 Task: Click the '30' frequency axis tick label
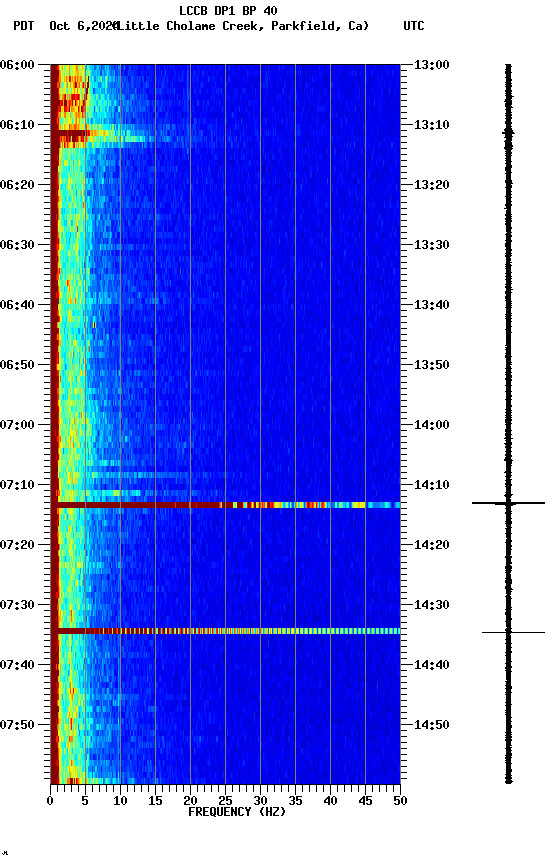tap(260, 801)
